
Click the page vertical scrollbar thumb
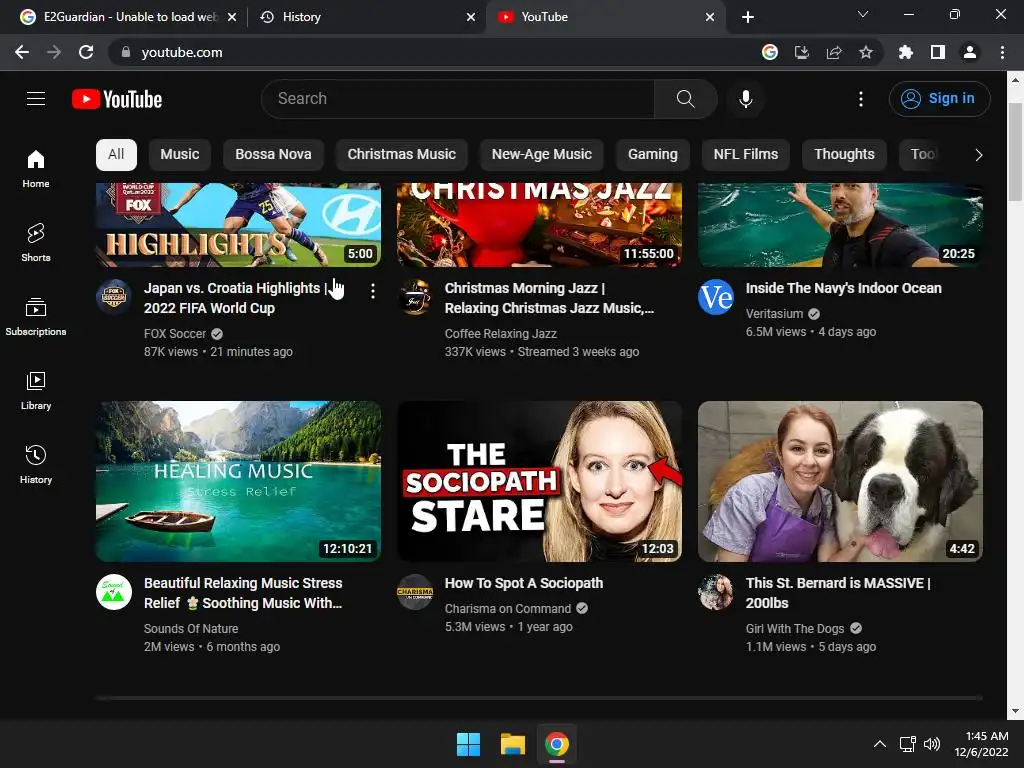1015,152
